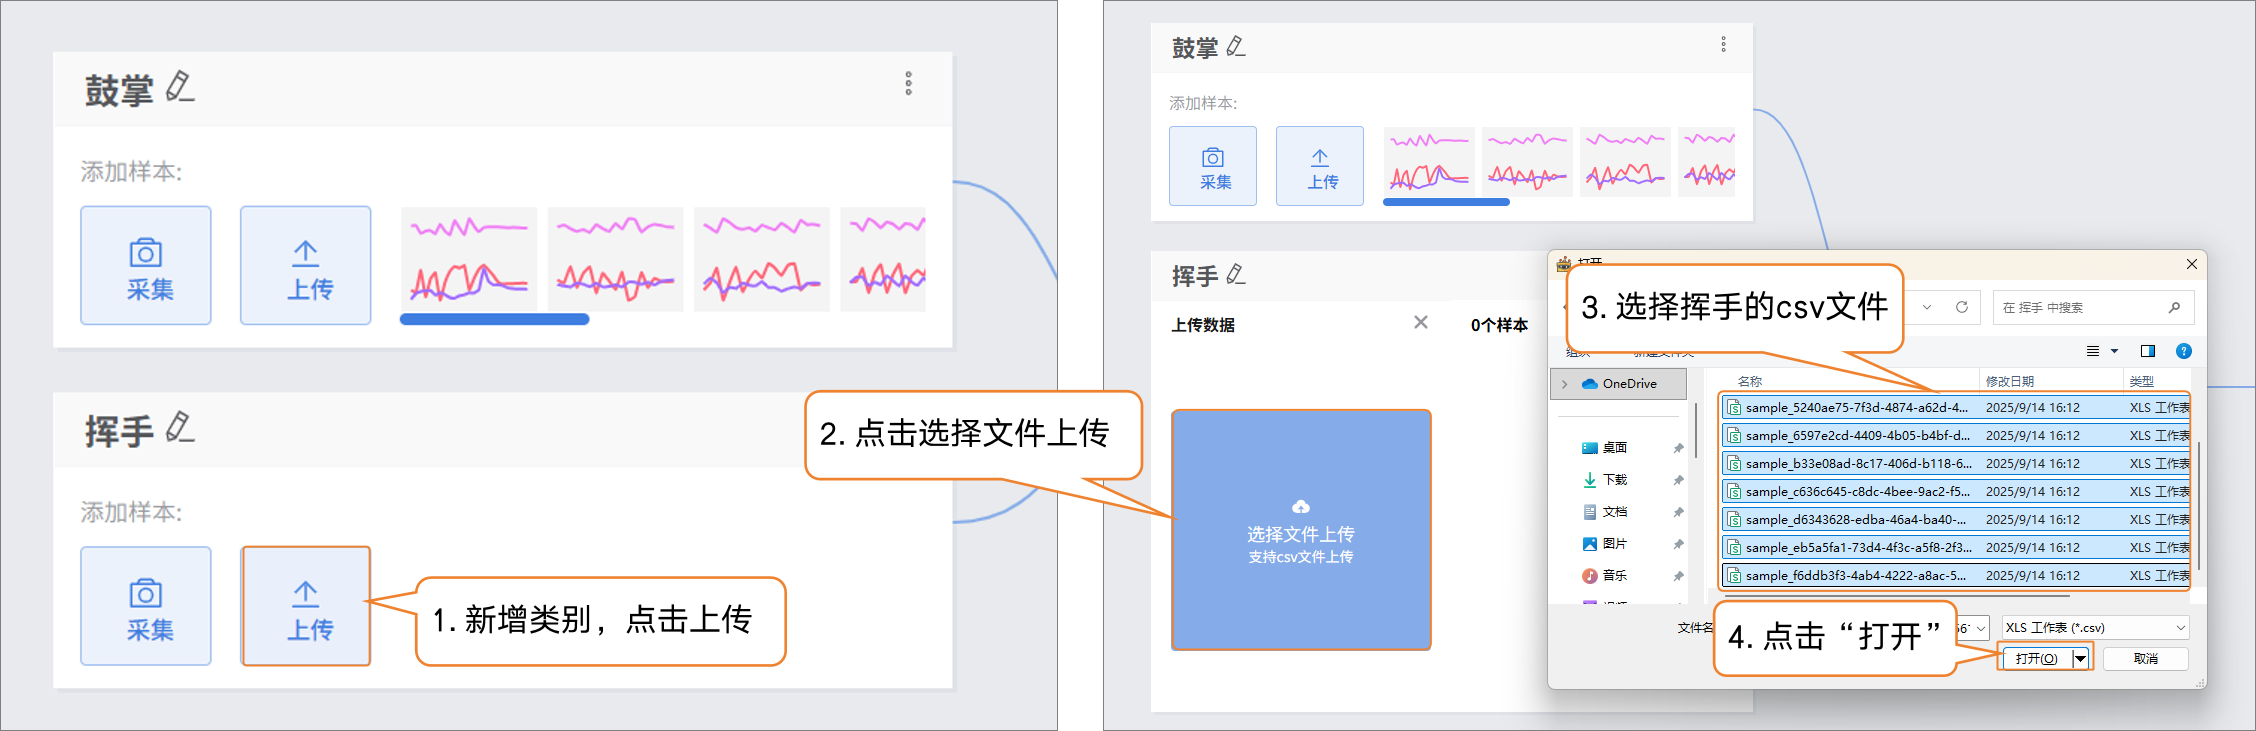Close the 上传数据 upload panel

pos(1420,322)
